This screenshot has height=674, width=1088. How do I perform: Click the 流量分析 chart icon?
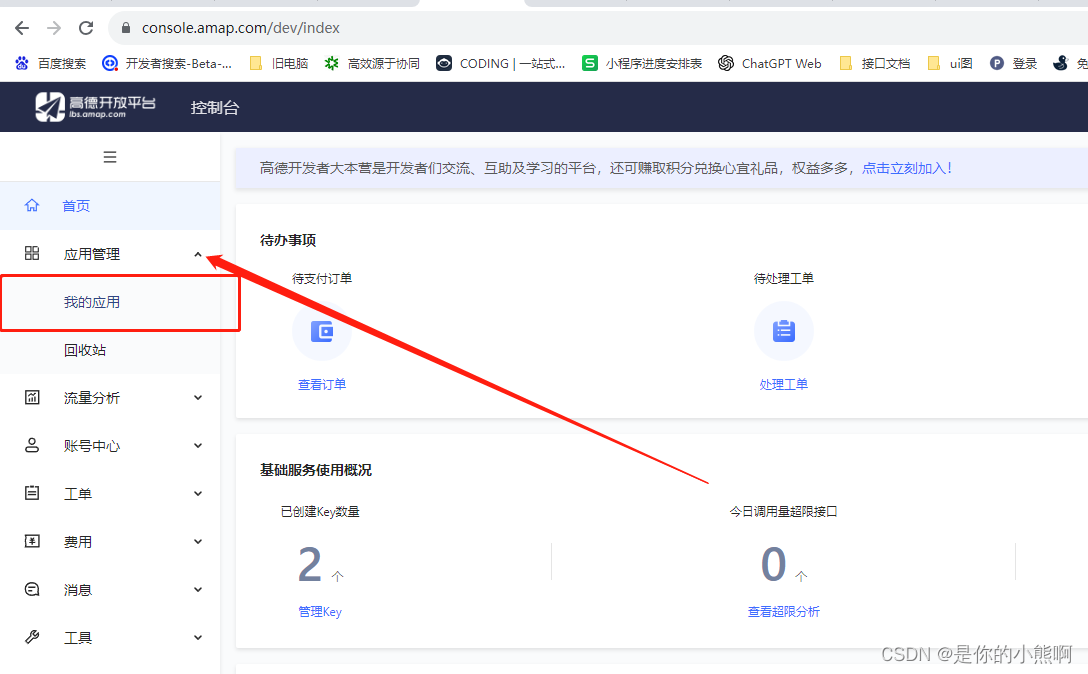(x=32, y=397)
